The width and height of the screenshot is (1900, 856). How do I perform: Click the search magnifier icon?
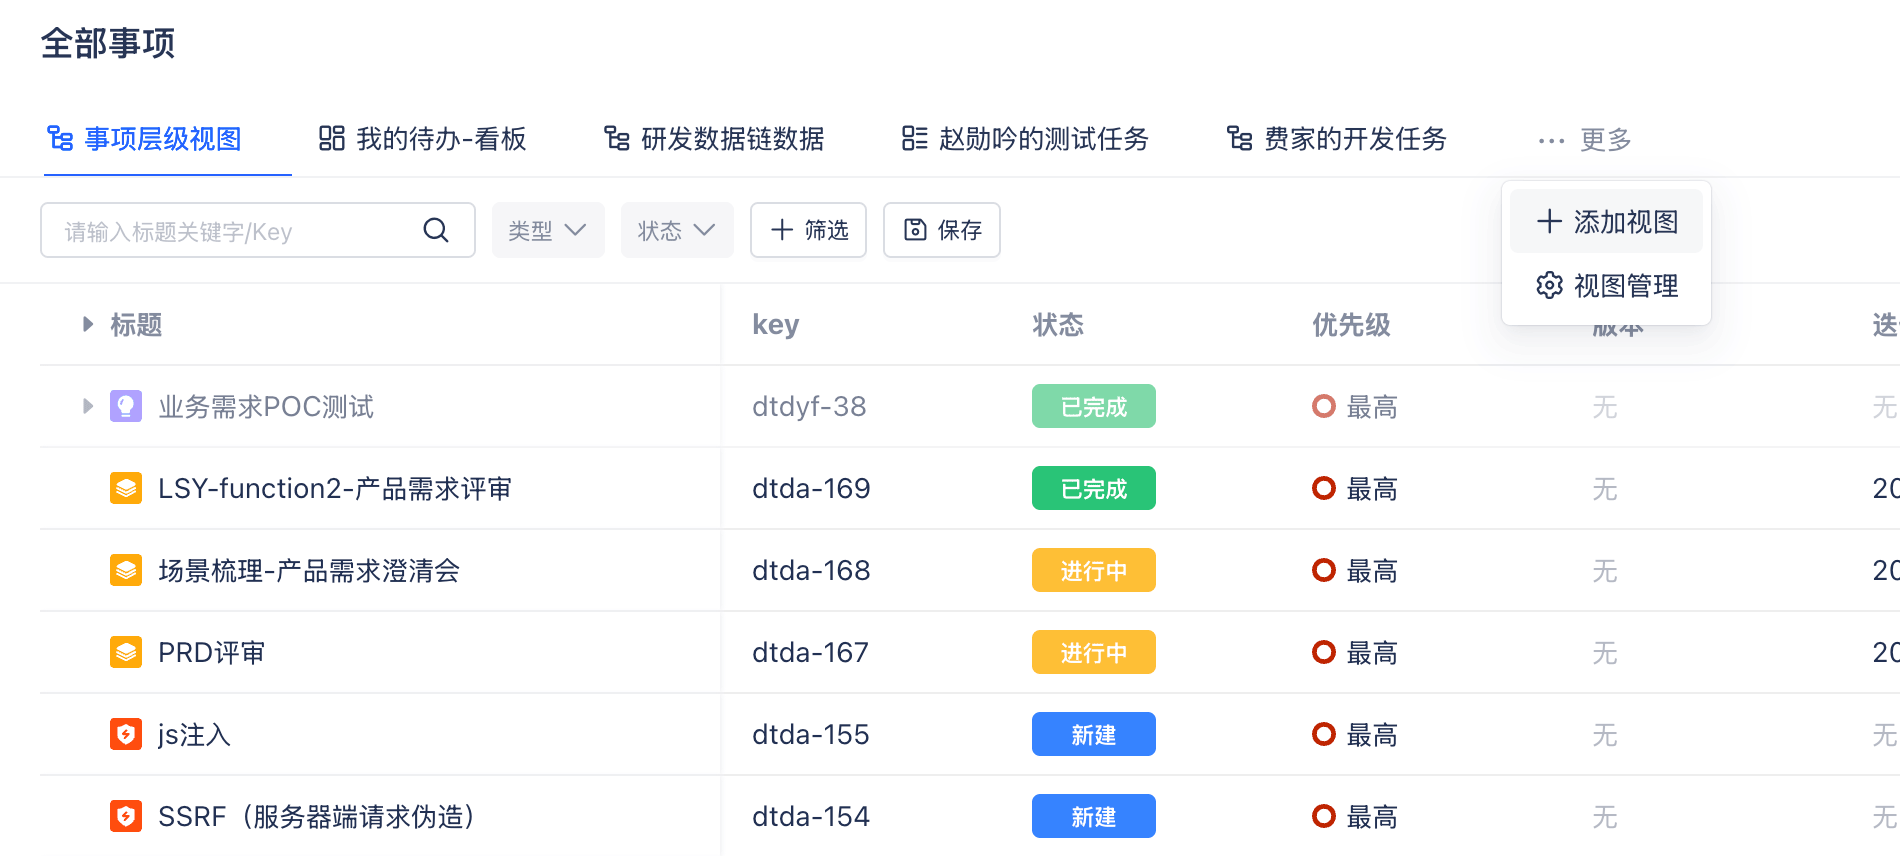[436, 230]
